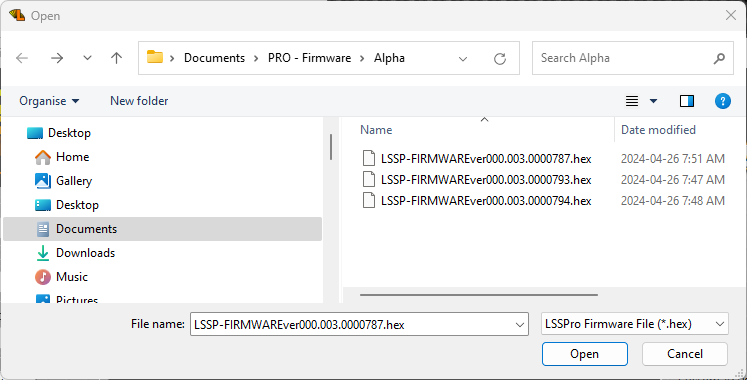Click date 2024-04-26 7:51 AM
Image resolution: width=747 pixels, height=380 pixels.
(673, 159)
